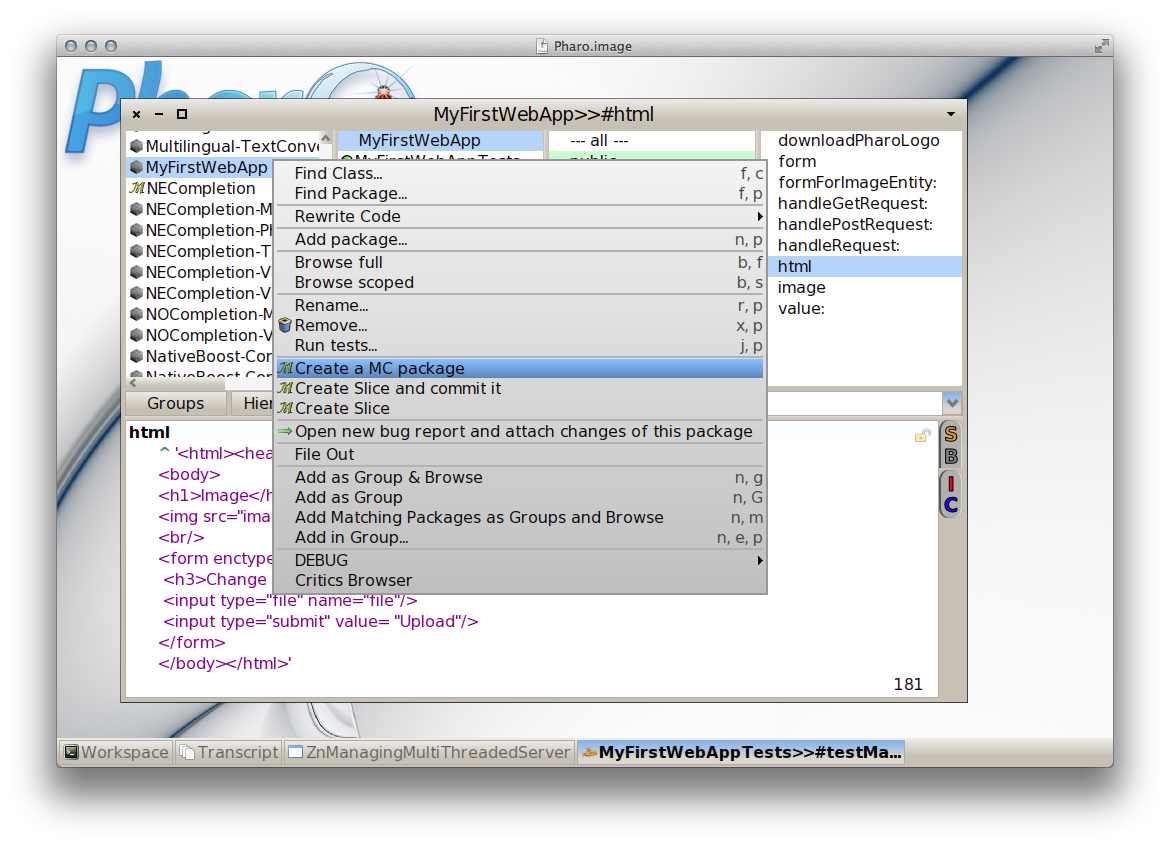Click the package list scroll-up arrow

point(325,138)
